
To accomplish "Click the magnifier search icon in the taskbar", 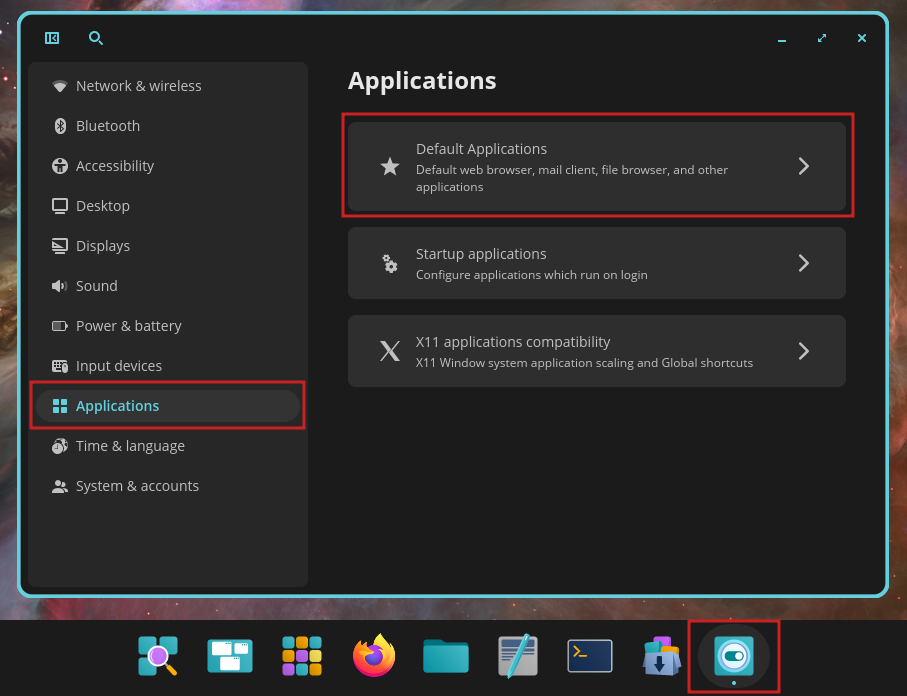I will coord(157,655).
